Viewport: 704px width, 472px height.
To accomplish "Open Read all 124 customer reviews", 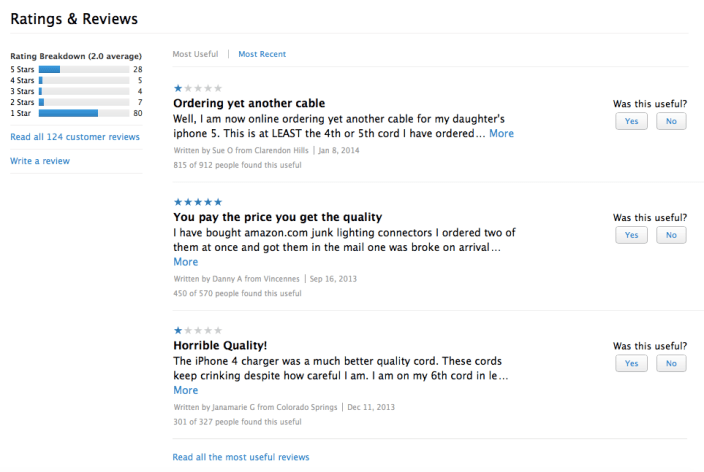I will (75, 136).
